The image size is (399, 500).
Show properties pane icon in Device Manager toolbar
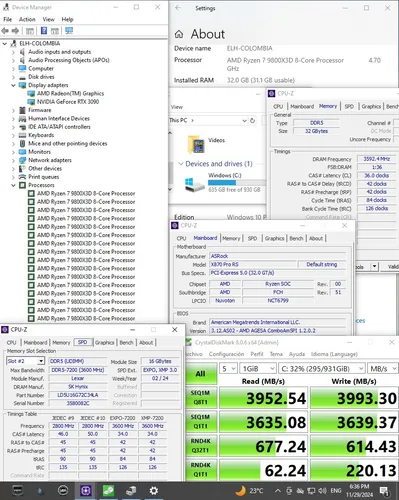point(30,31)
